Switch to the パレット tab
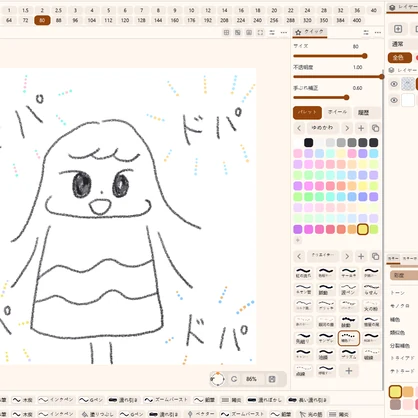 (x=307, y=112)
